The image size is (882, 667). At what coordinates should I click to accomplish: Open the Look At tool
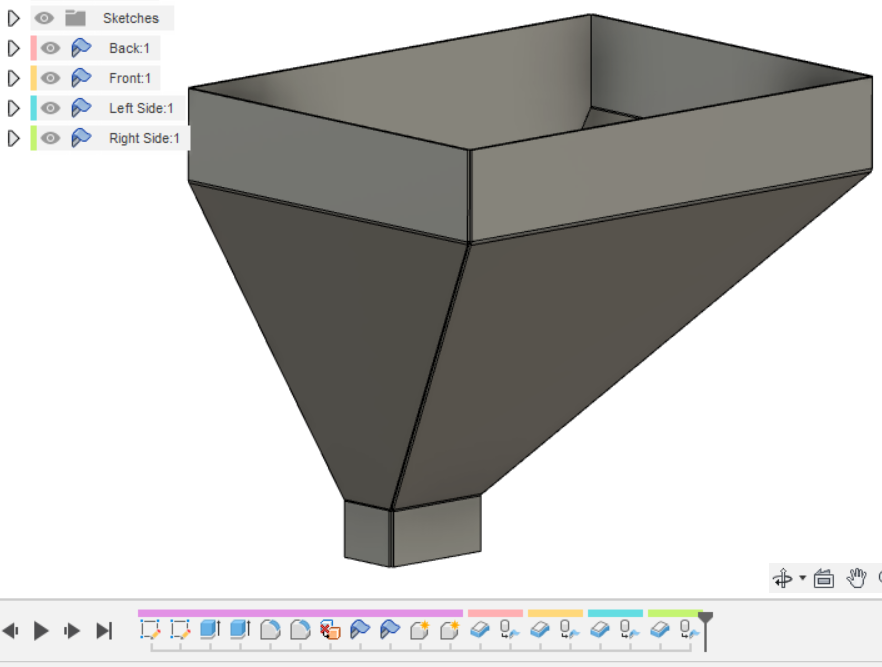pyautogui.click(x=822, y=578)
